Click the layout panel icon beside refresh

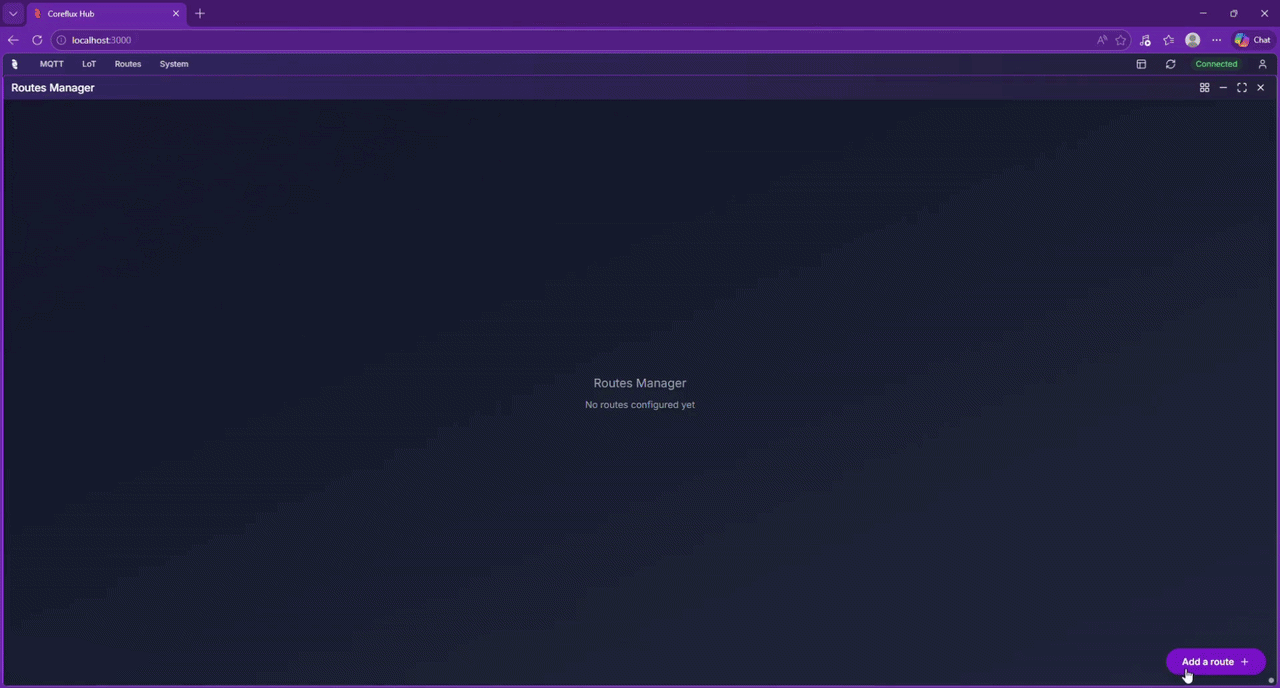(x=1141, y=64)
